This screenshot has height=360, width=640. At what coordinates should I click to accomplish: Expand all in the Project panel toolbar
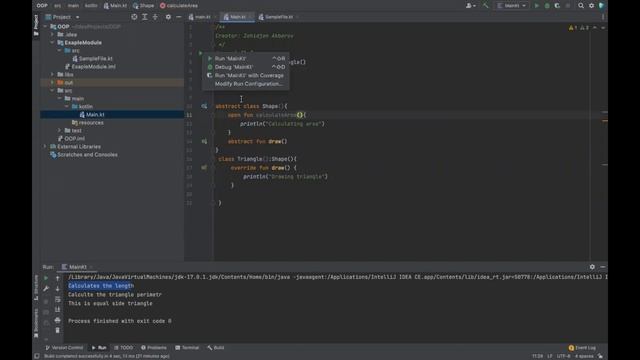(144, 17)
